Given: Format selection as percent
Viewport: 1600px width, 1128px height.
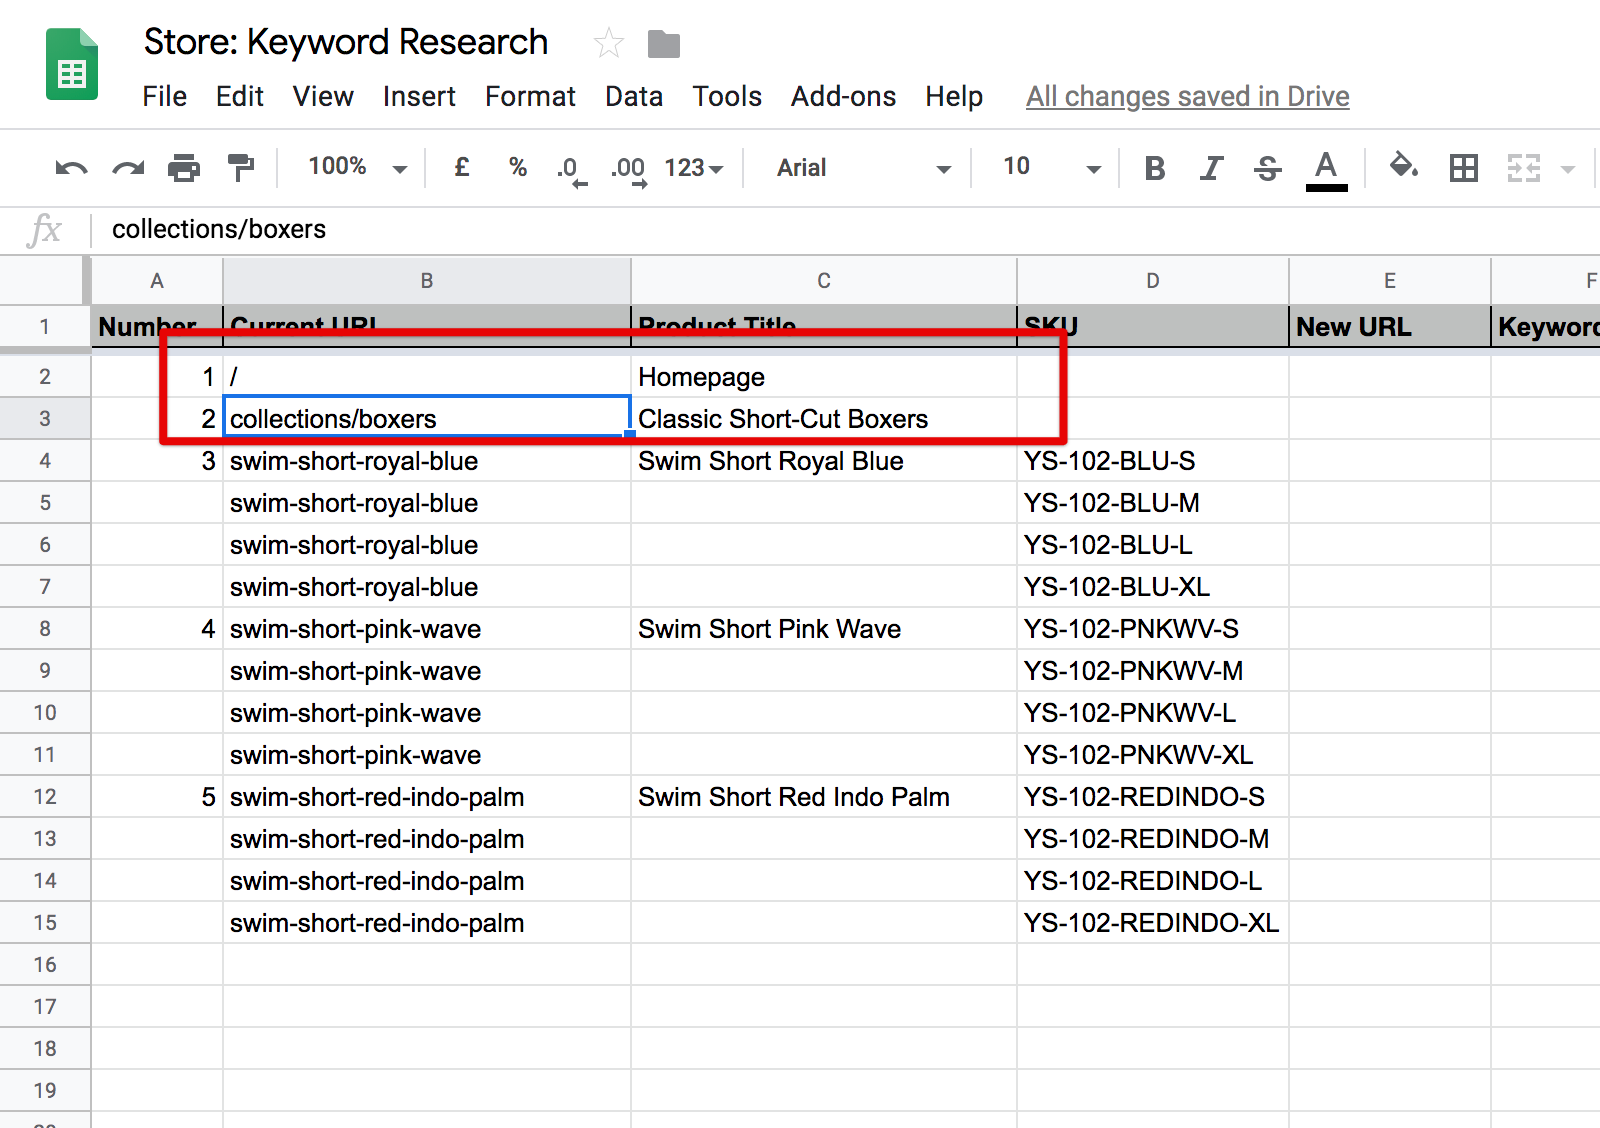Looking at the screenshot, I should [517, 167].
